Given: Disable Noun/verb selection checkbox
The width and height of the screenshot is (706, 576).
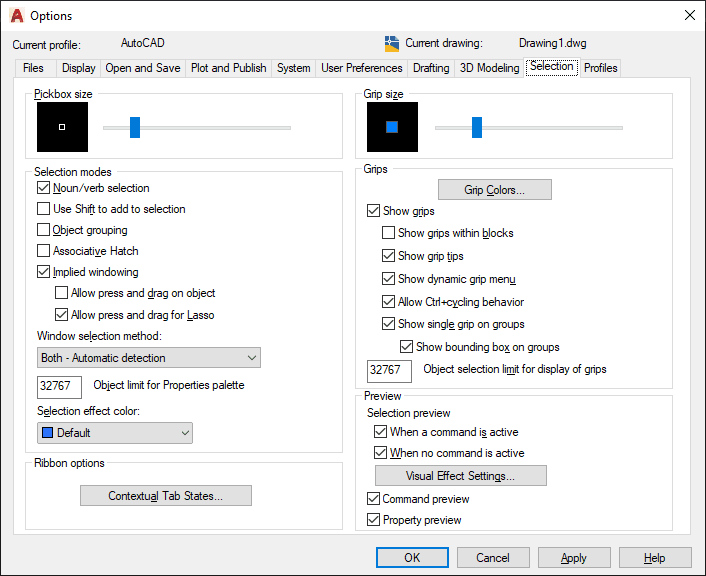Looking at the screenshot, I should click(x=44, y=188).
